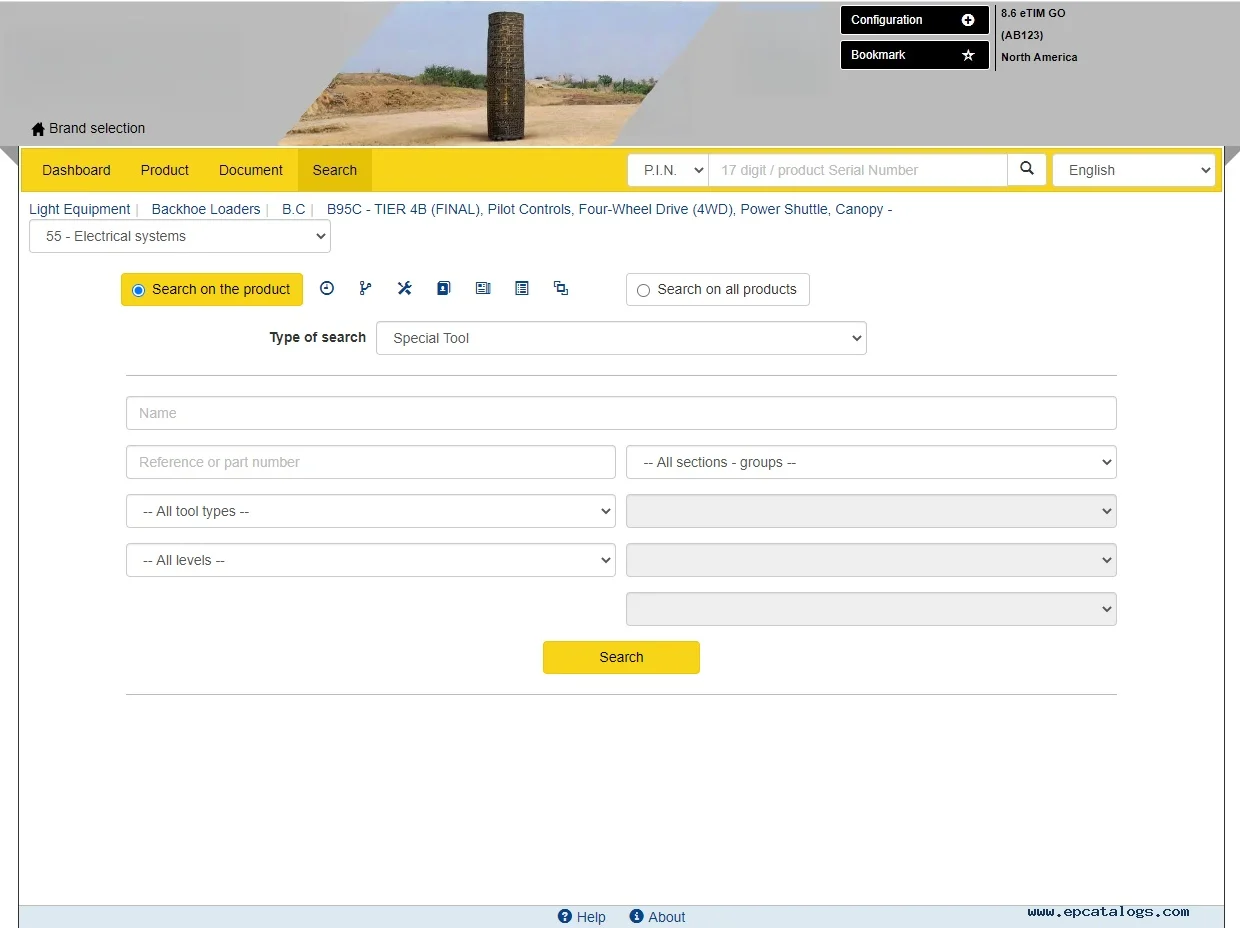The image size is (1240, 928).
Task: Open All sections - groups dropdown
Action: tap(871, 462)
